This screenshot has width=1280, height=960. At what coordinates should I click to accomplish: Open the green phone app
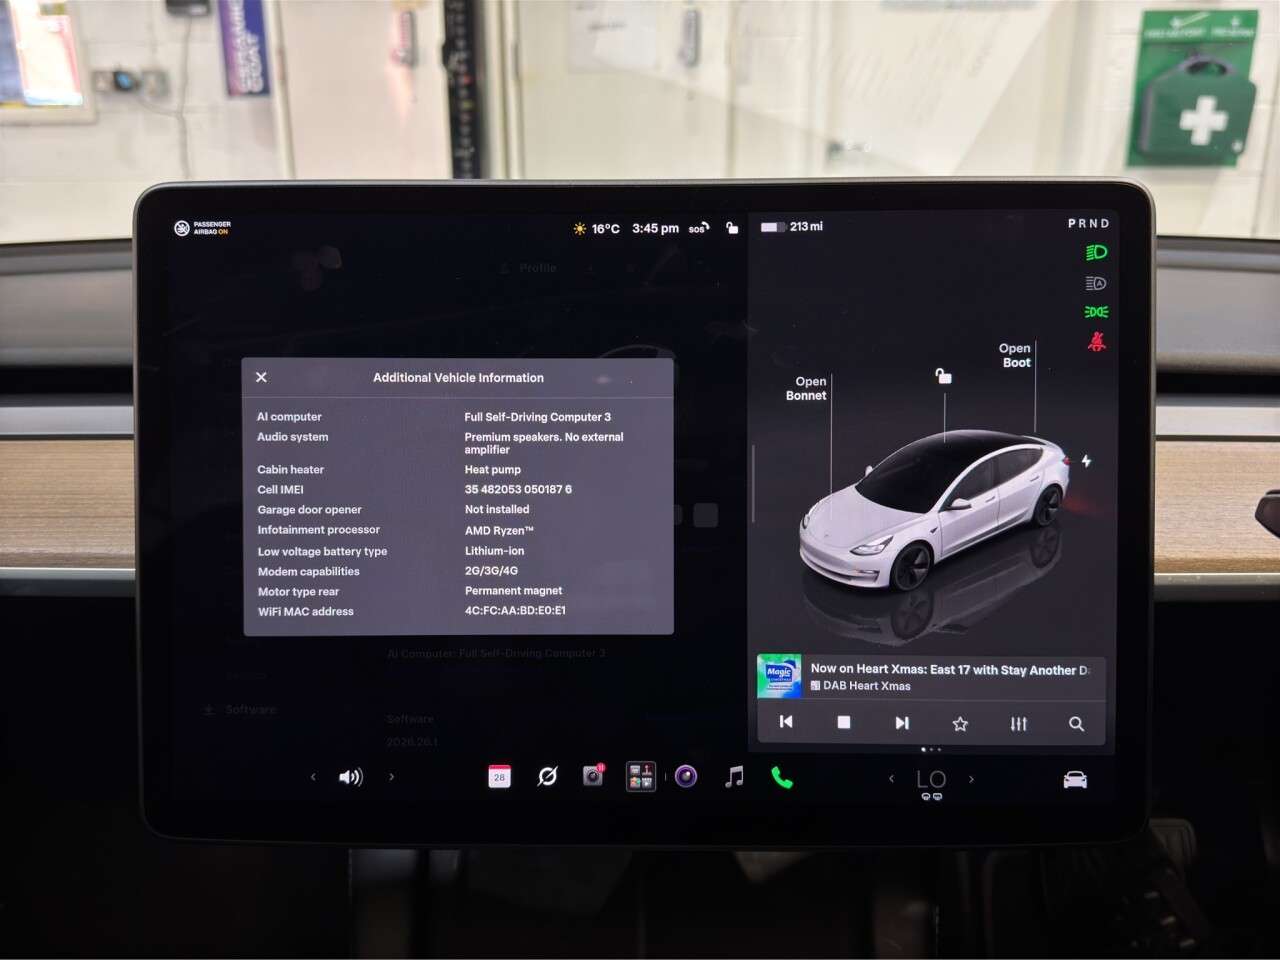[x=782, y=777]
